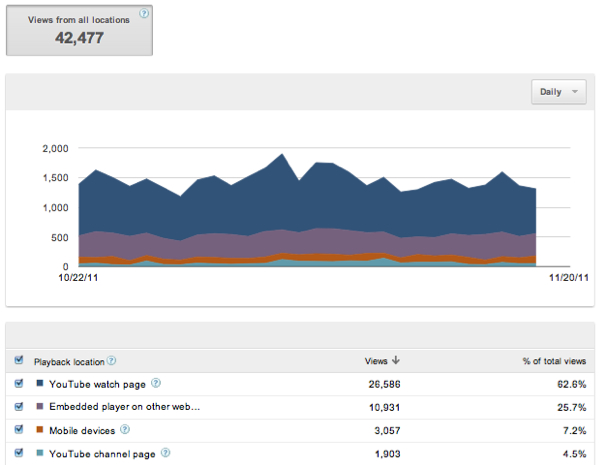Viewport: 600px width, 465px height.
Task: Click the dark blue YouTube watch page swatch
Action: 39,384
